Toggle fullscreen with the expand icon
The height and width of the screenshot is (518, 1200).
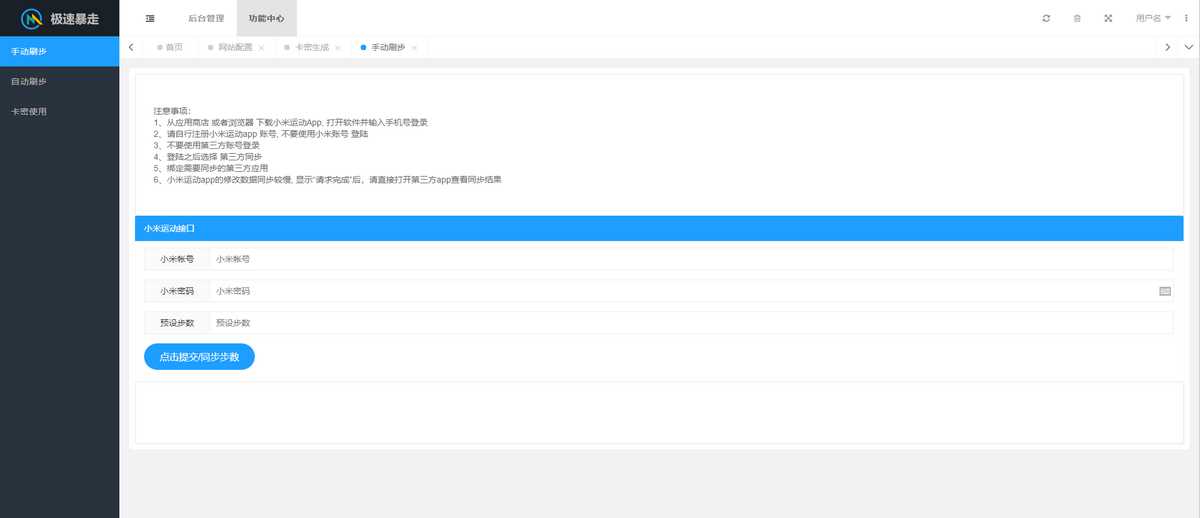tap(1108, 18)
